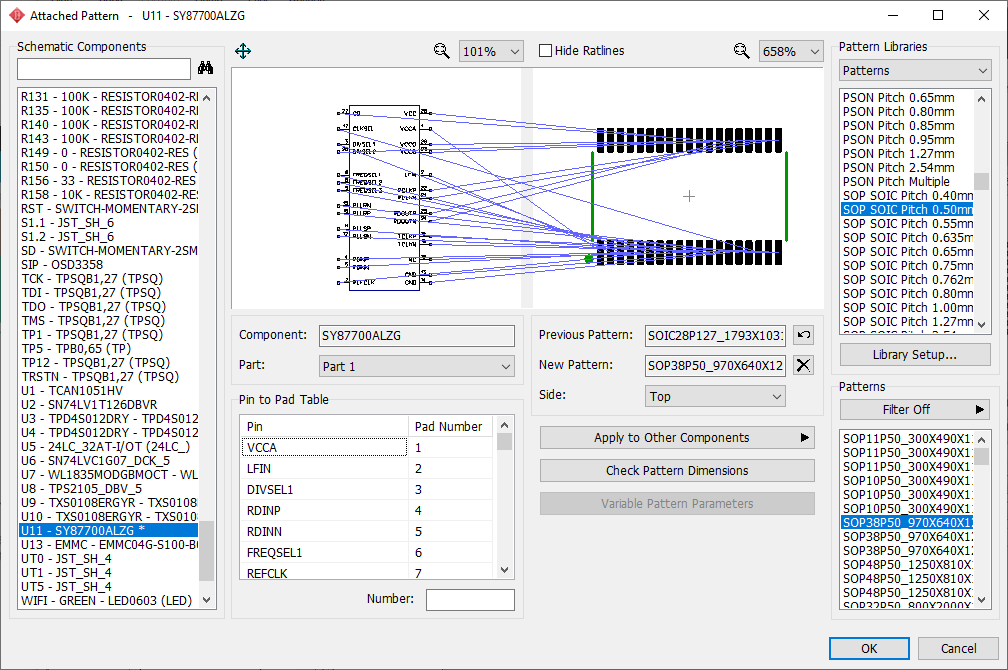The height and width of the screenshot is (670, 1008).
Task: Clear new pattern with X icon
Action: [x=804, y=365]
